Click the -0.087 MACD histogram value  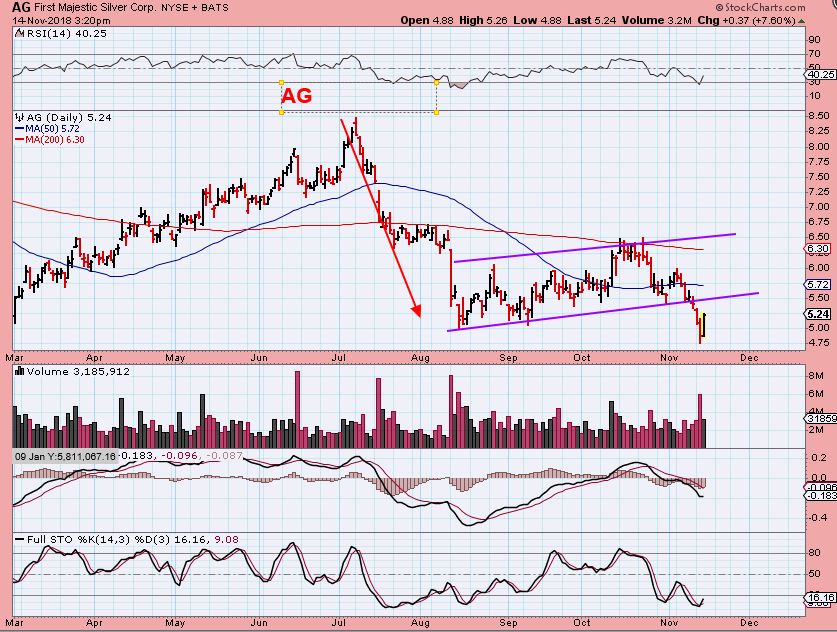pyautogui.click(x=224, y=456)
